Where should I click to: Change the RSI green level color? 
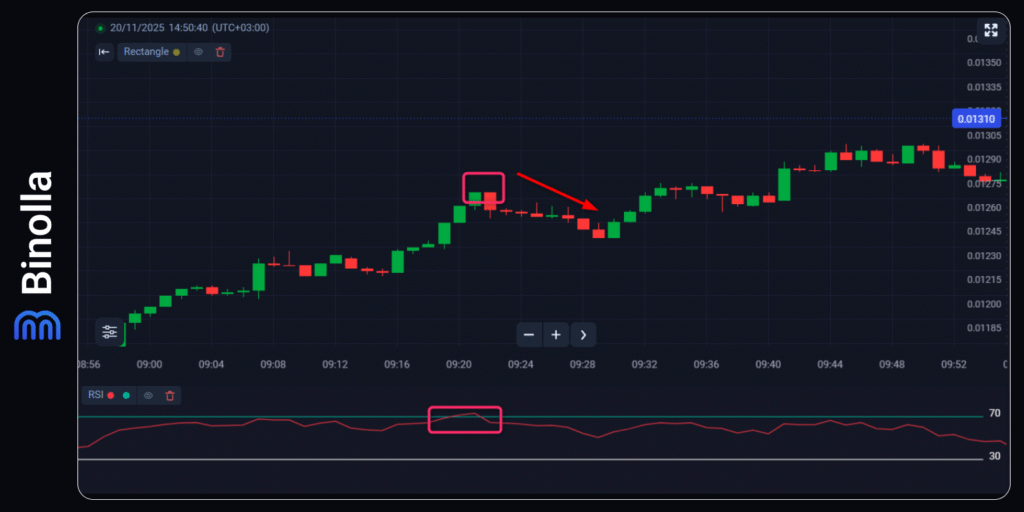click(126, 396)
